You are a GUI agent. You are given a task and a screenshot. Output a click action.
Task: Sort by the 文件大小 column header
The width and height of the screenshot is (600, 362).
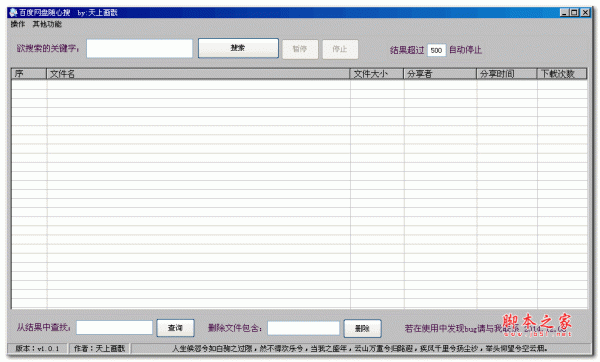[x=377, y=74]
